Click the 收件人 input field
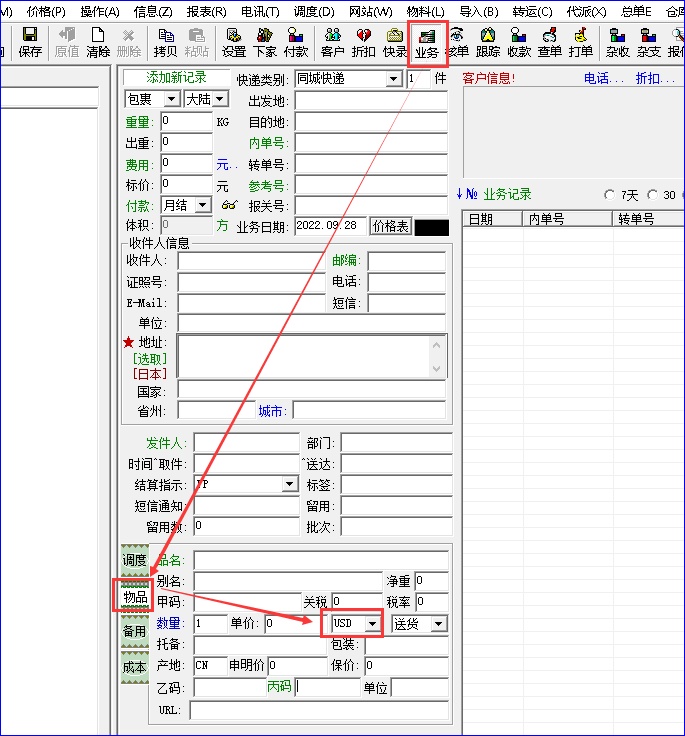 (x=251, y=261)
